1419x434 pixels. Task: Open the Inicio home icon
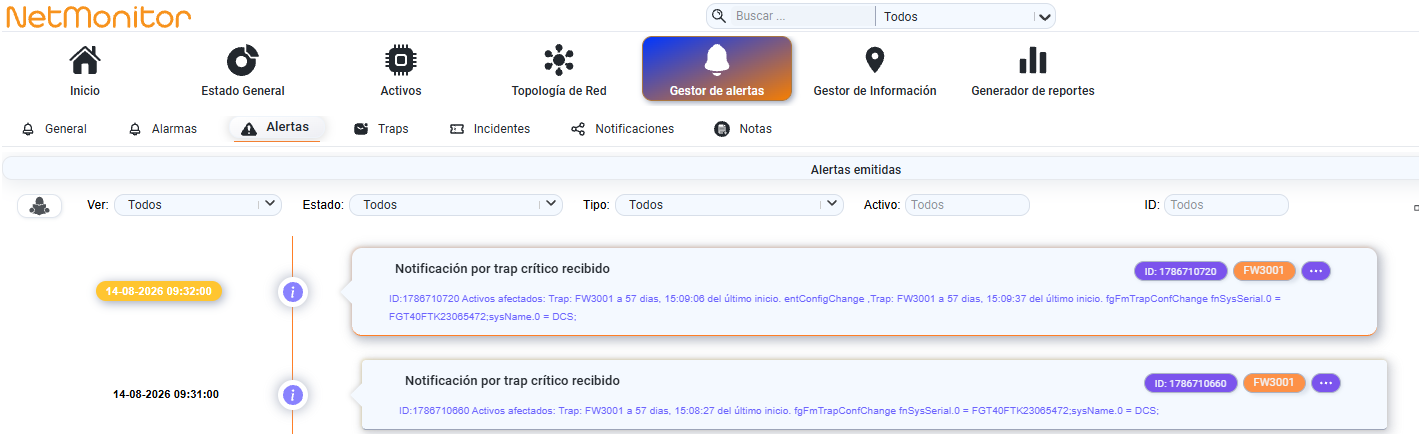(85, 61)
